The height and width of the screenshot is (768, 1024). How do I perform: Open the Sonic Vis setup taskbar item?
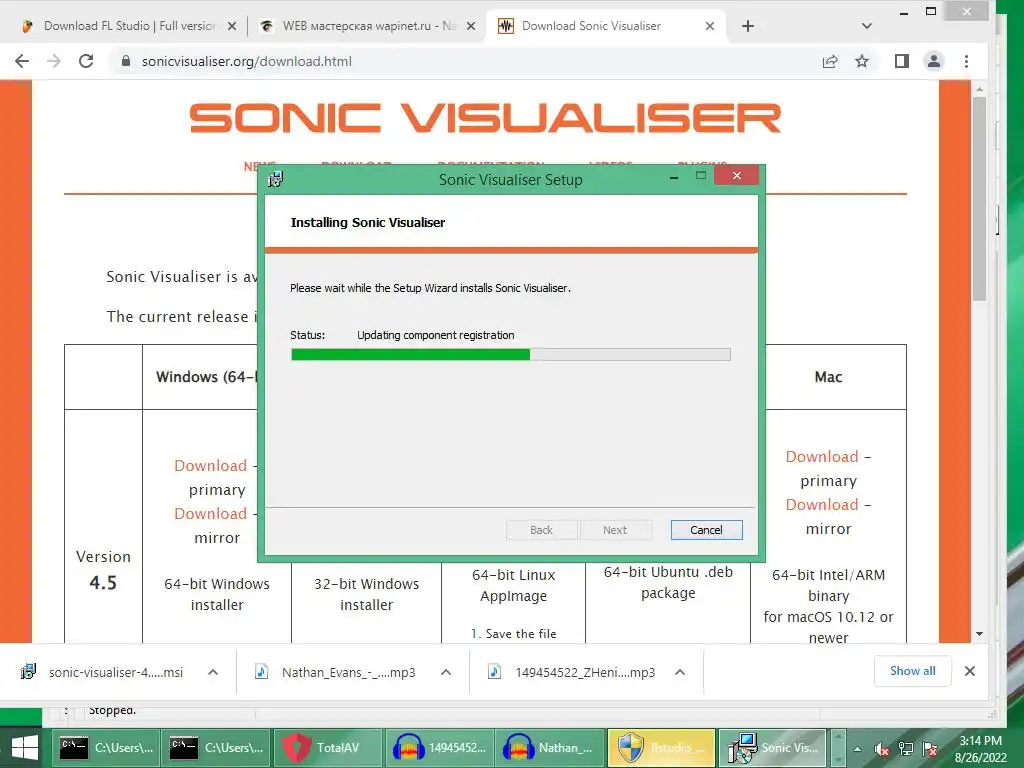tap(772, 748)
